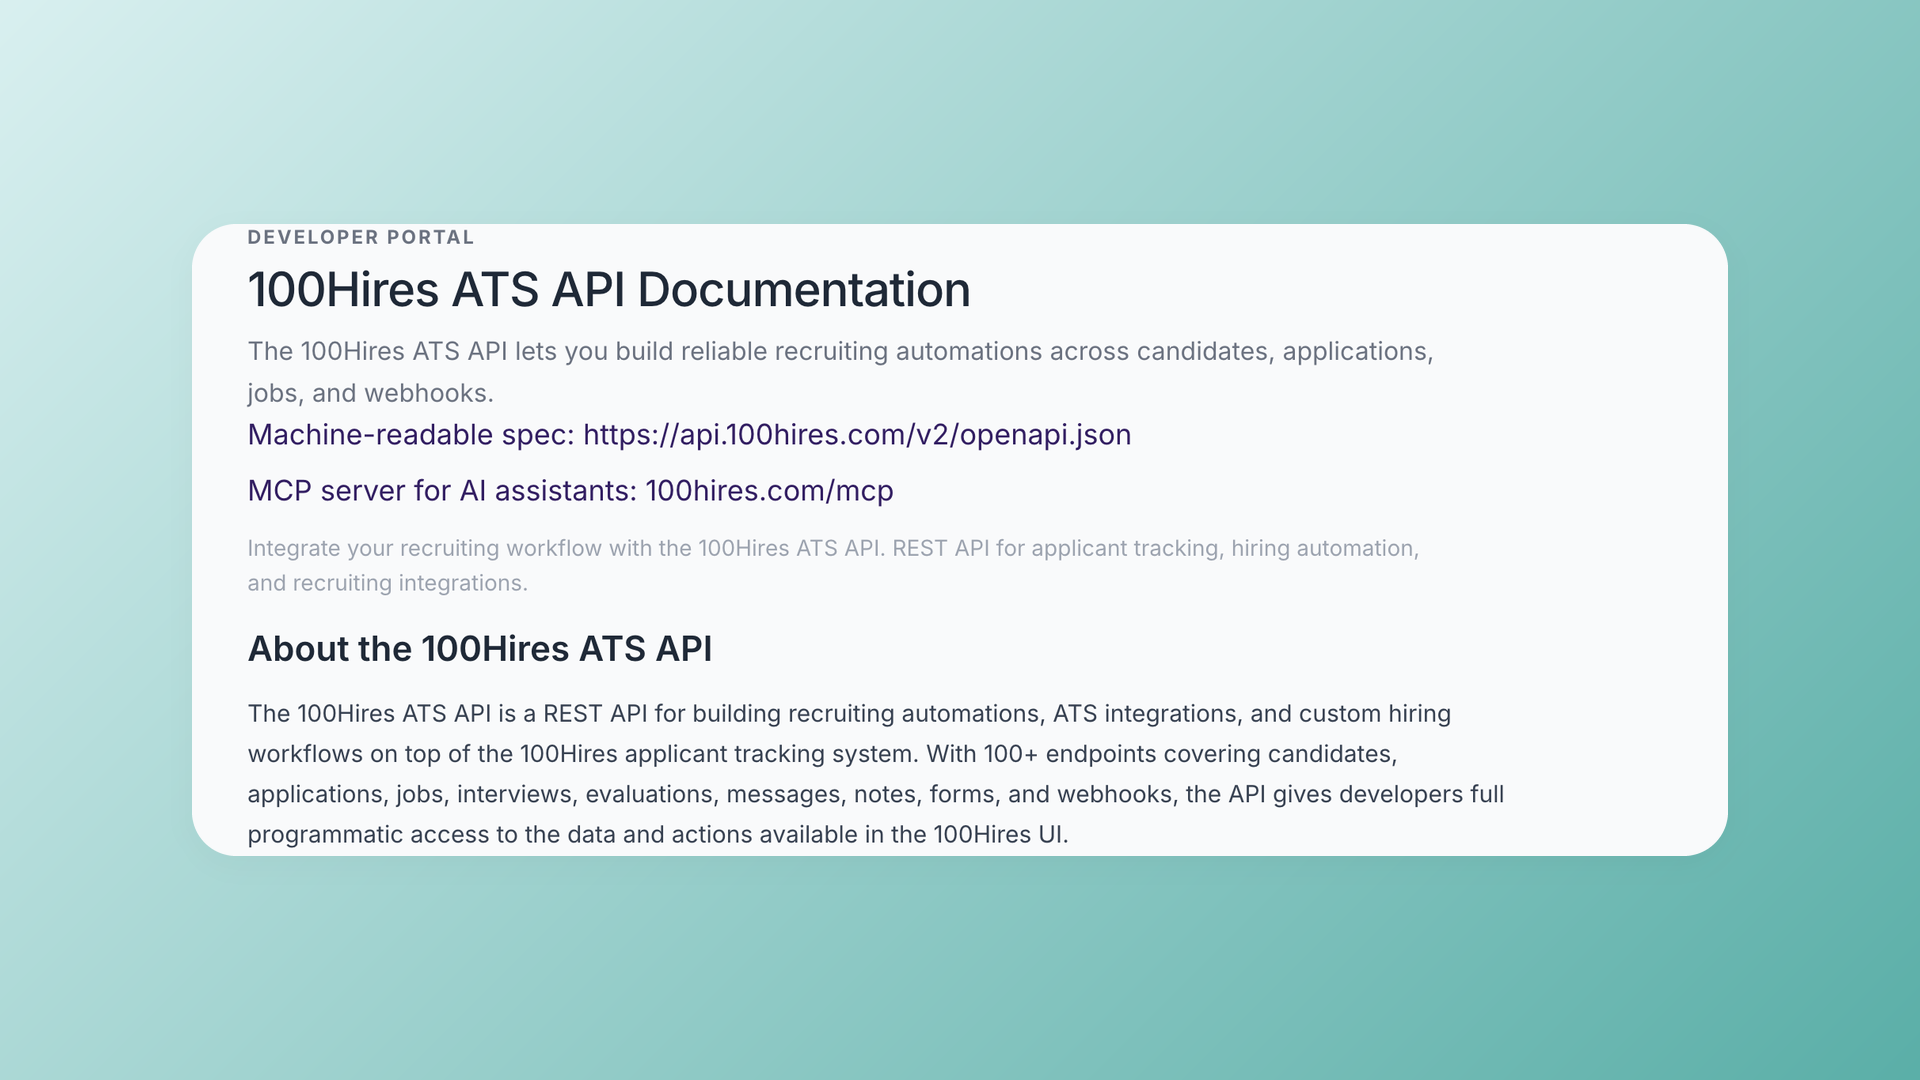Click the 'lets you build reliable recruiting automations' paragraph

click(x=840, y=372)
